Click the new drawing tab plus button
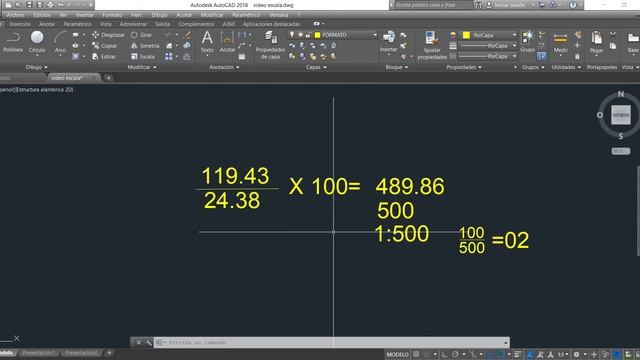 tap(109, 78)
